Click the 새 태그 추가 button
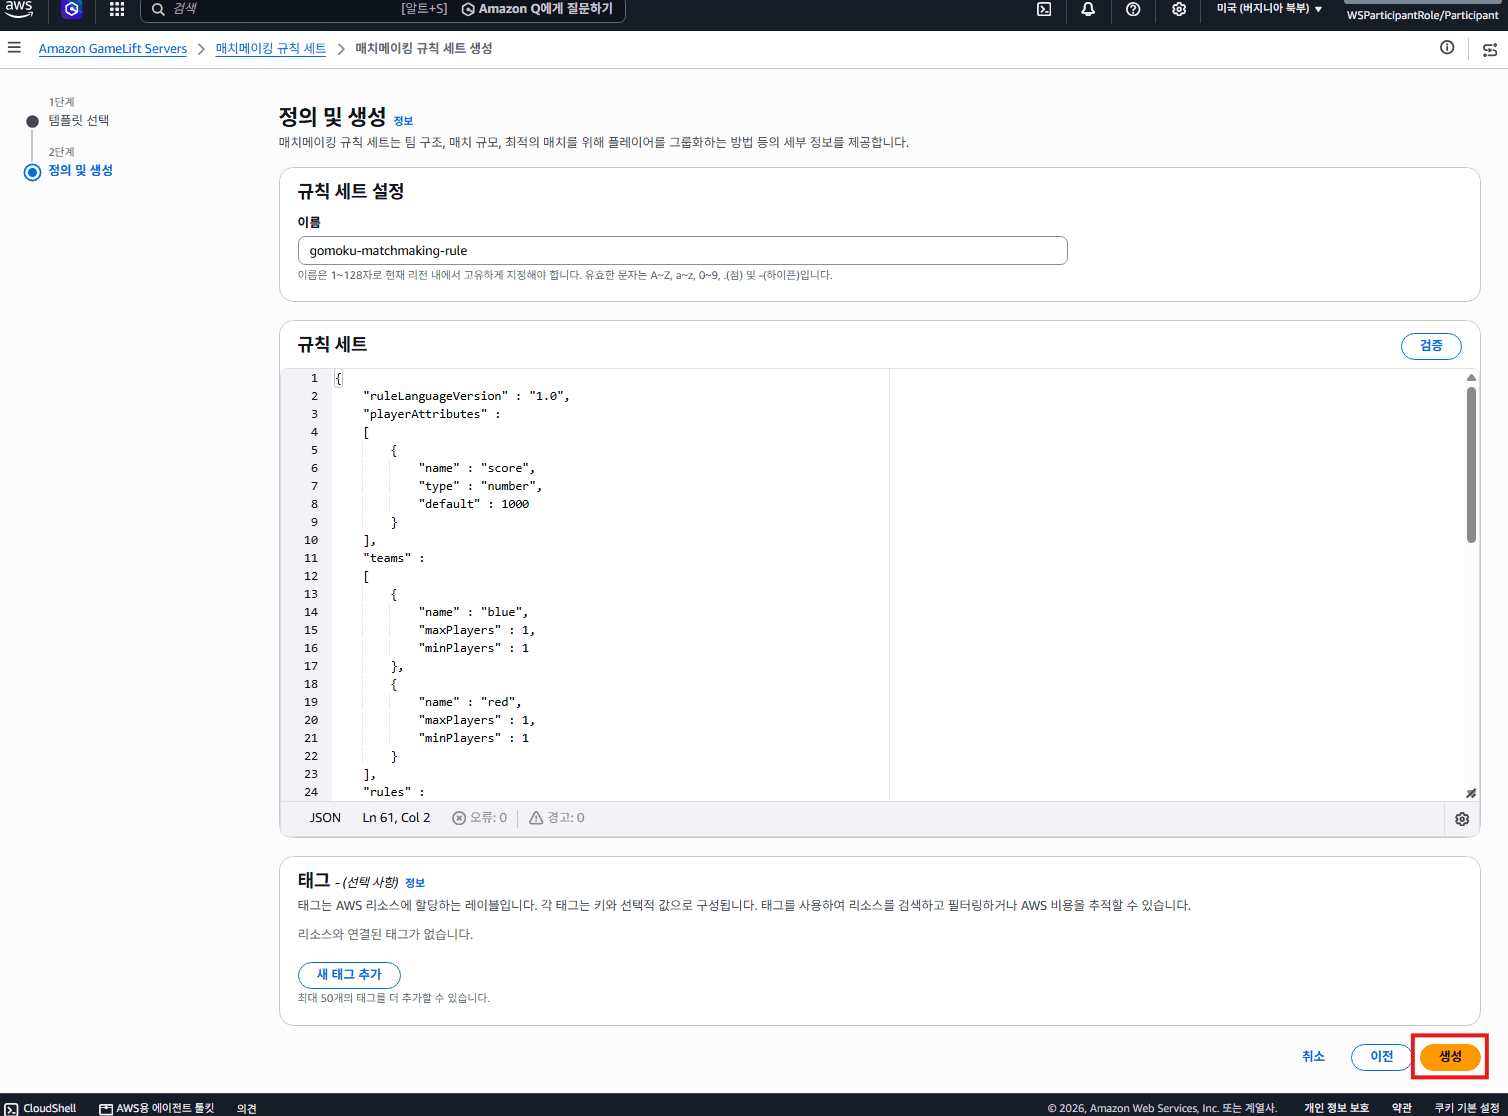 tap(349, 975)
